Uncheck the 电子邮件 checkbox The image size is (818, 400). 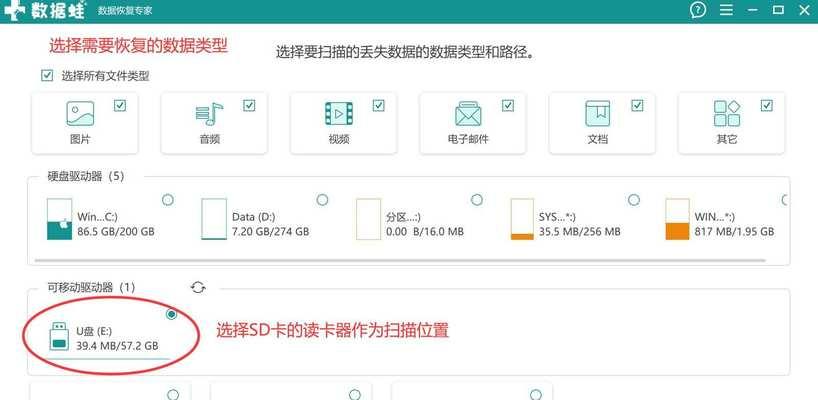pyautogui.click(x=508, y=106)
